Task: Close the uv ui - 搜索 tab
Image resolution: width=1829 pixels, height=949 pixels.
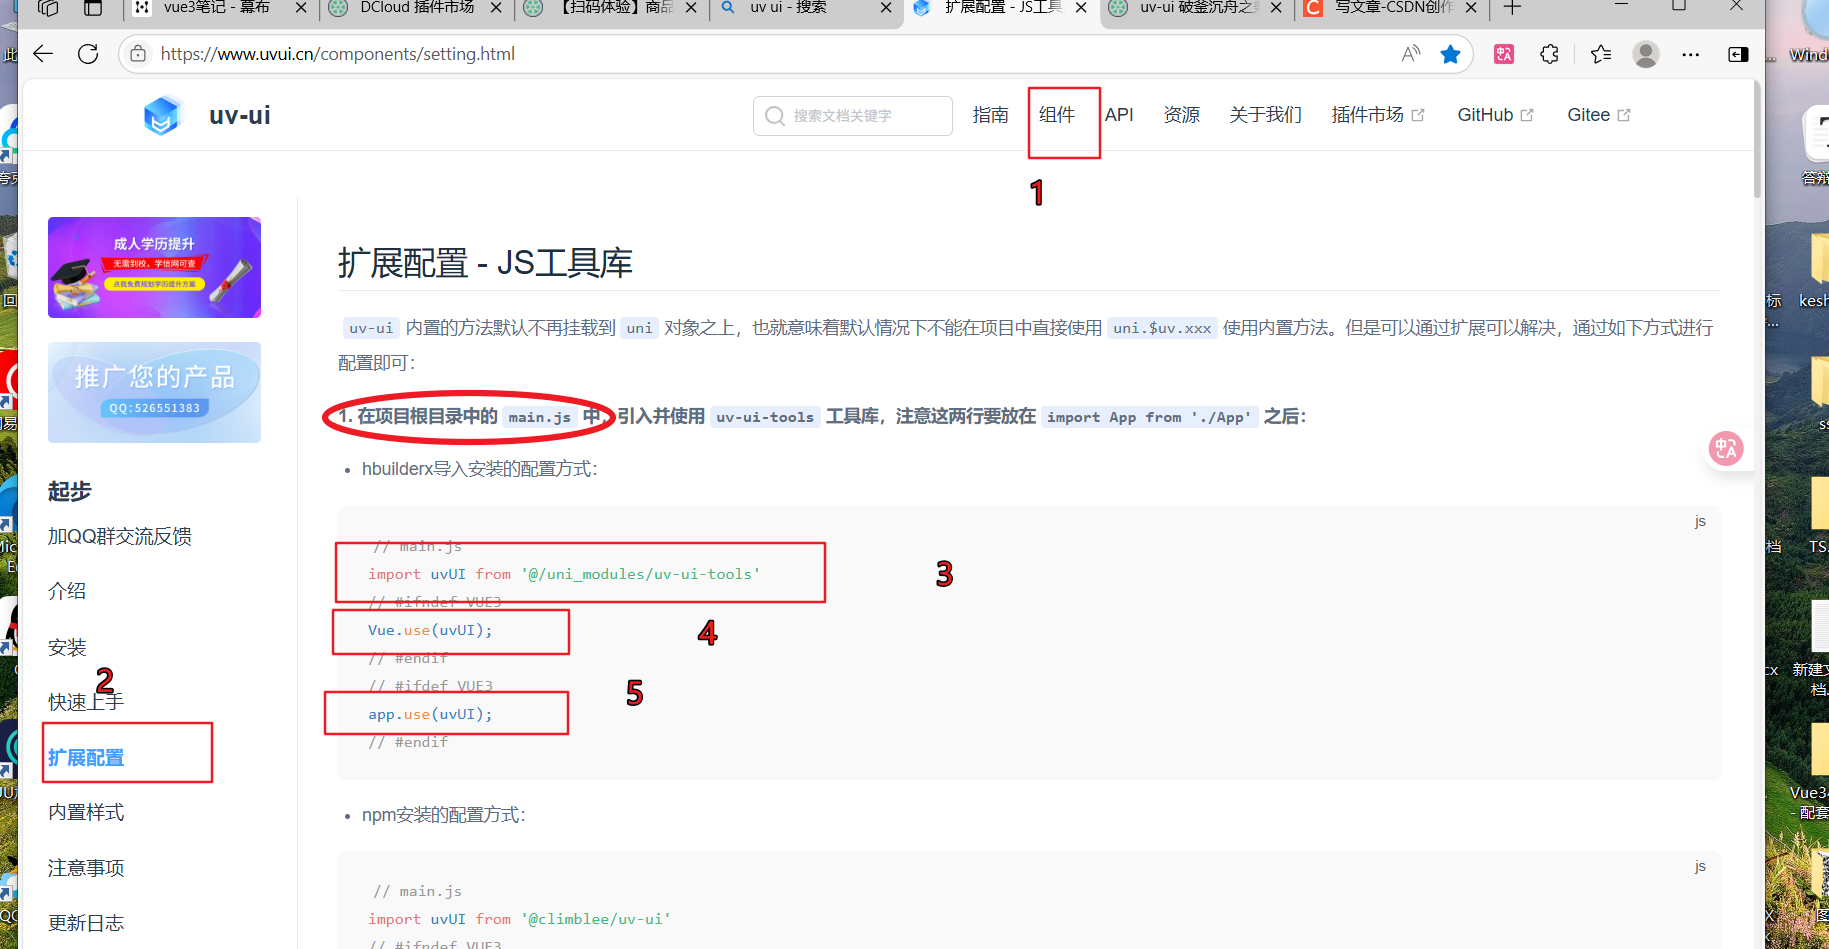Action: [x=886, y=8]
